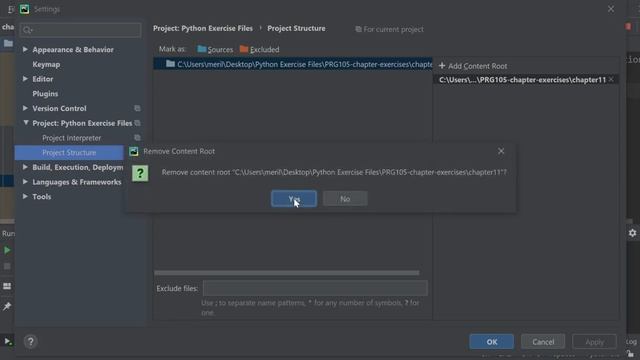This screenshot has height=360, width=640.
Task: Open Project Interpreter settings
Action: point(71,138)
